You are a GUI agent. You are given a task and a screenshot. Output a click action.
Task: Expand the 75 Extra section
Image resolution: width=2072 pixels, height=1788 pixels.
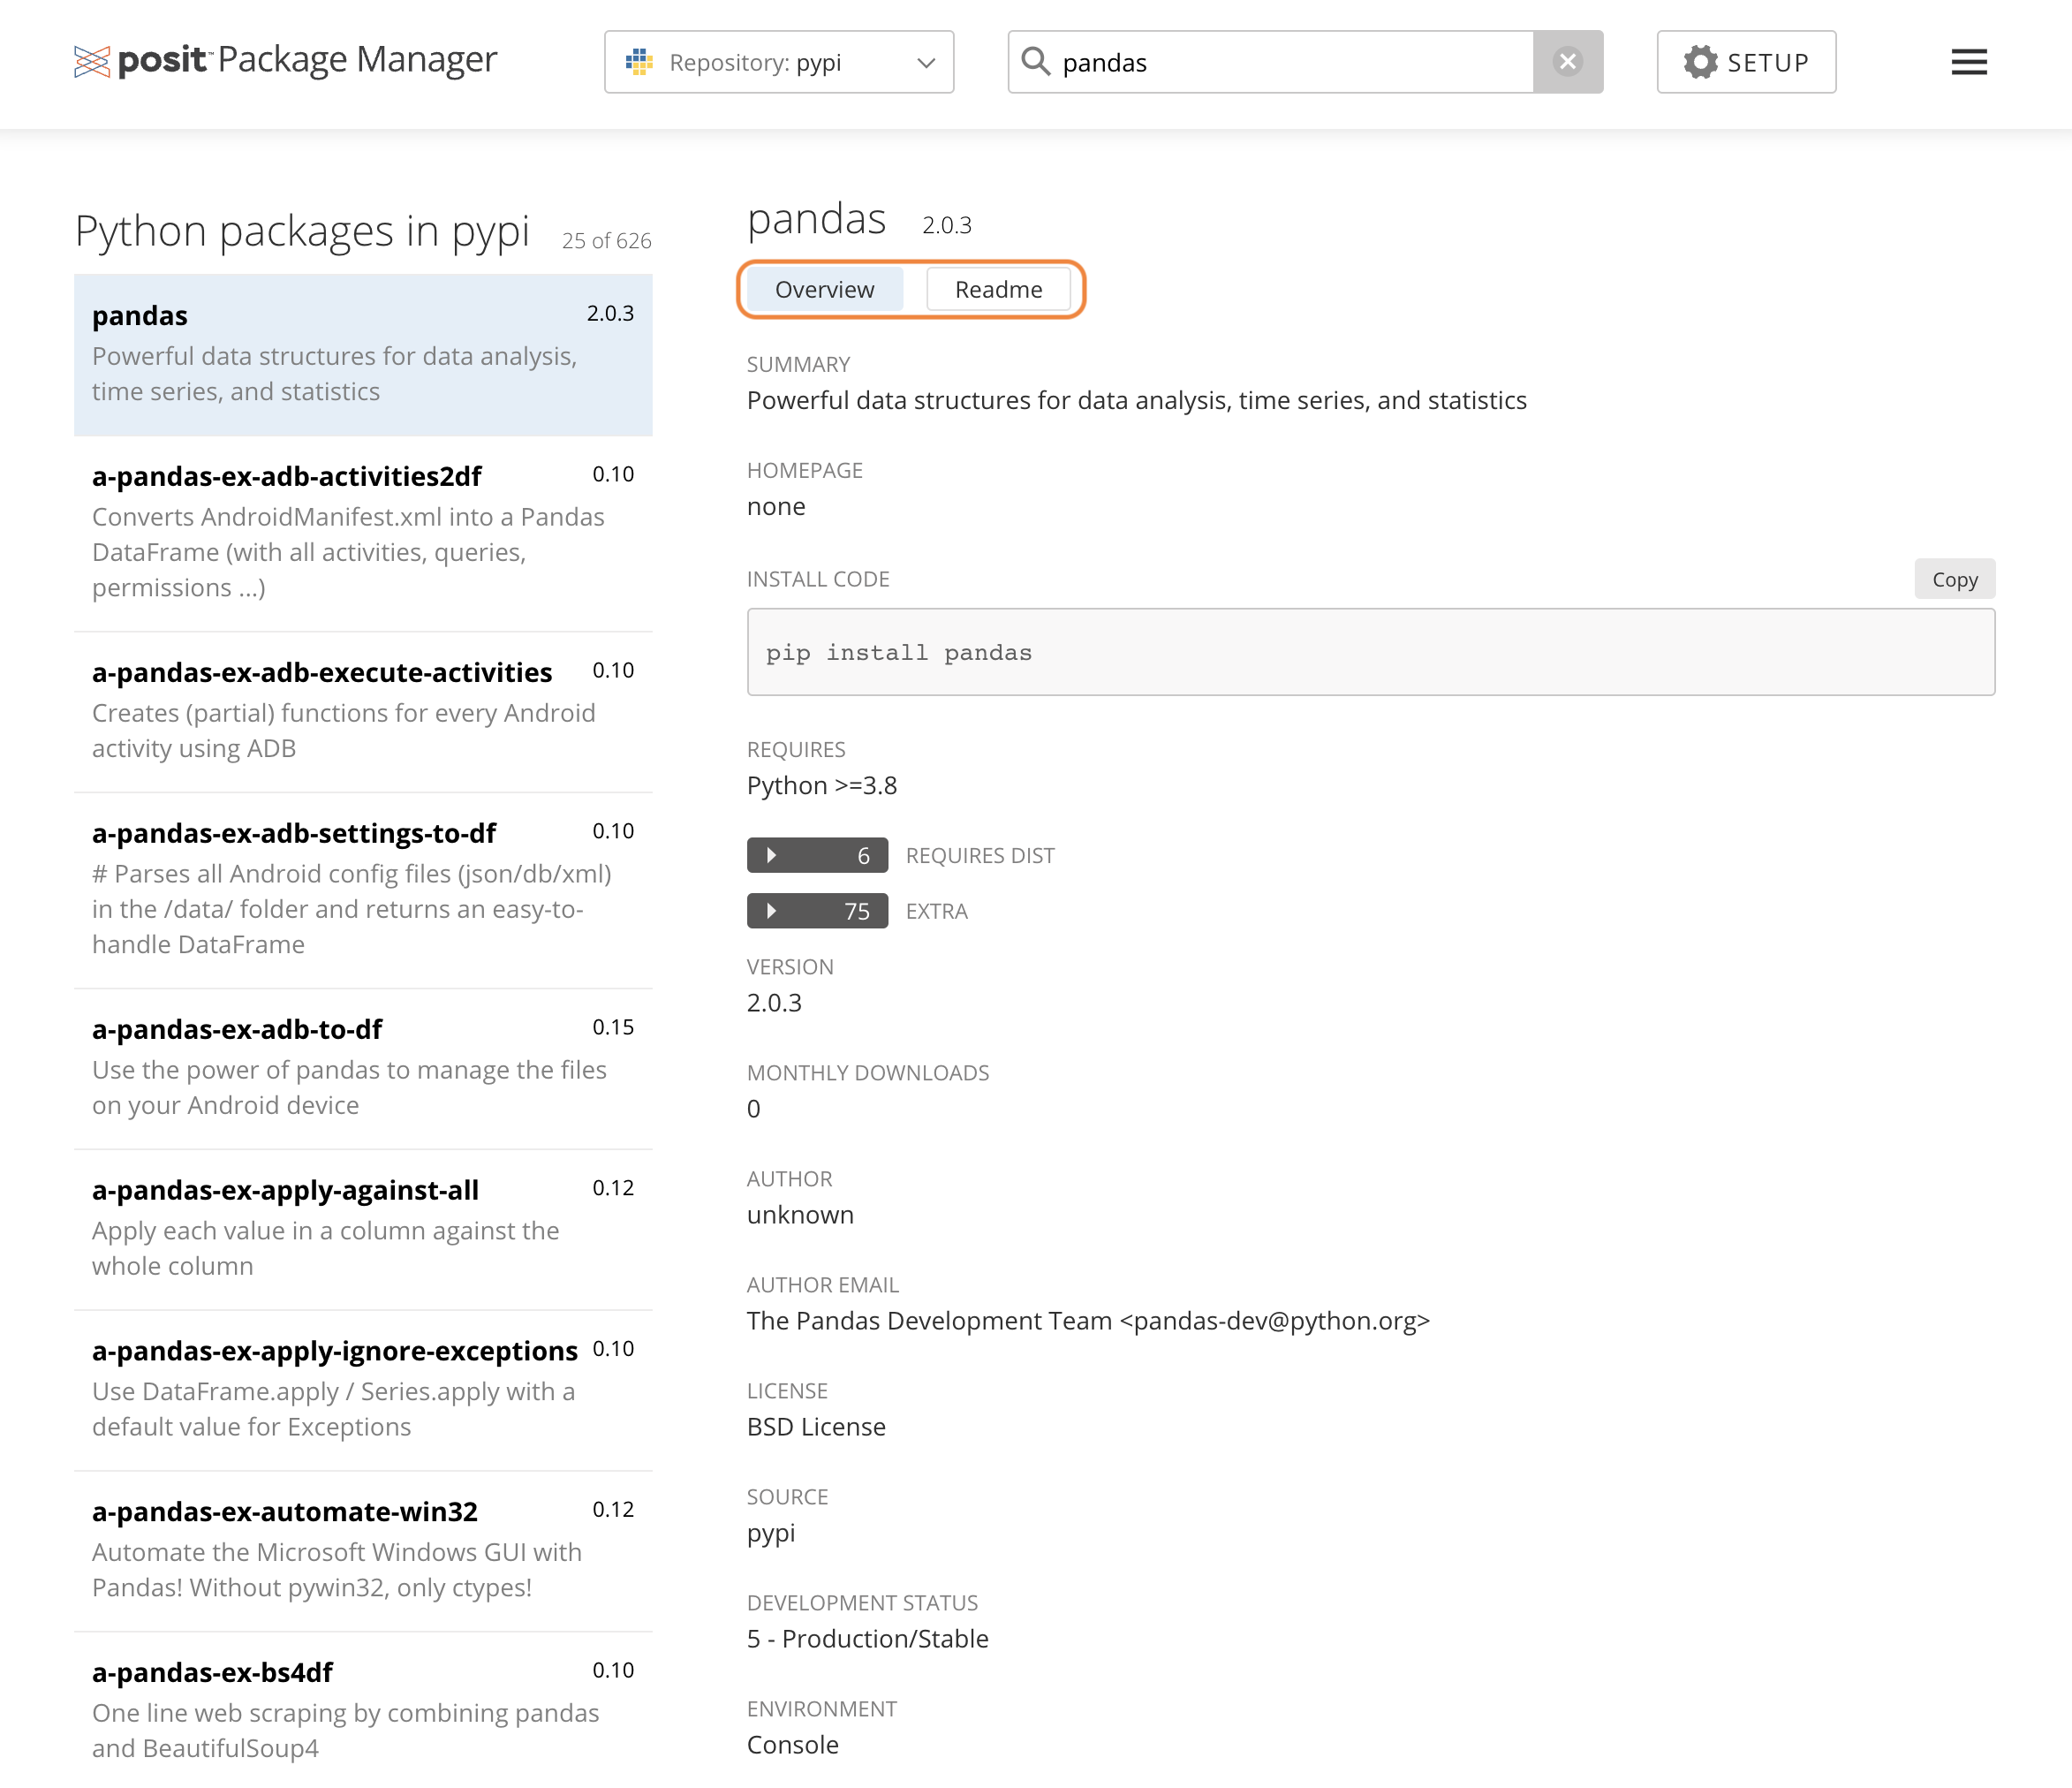click(x=817, y=911)
